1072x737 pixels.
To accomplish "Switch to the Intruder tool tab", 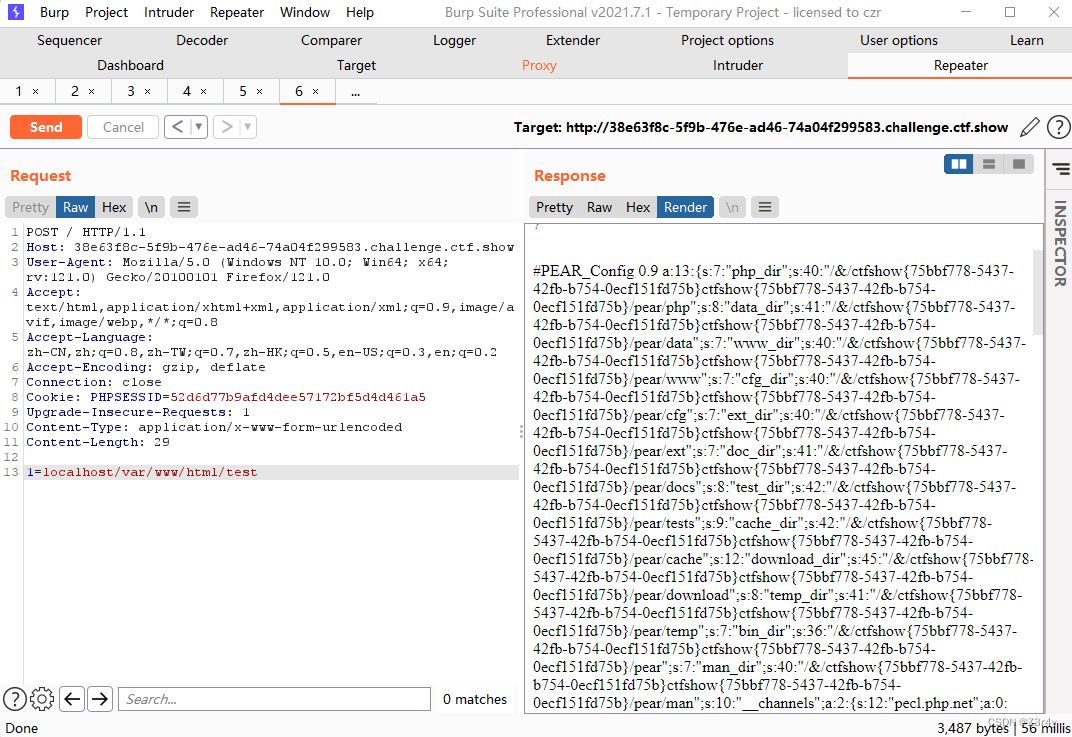I will (x=738, y=66).
